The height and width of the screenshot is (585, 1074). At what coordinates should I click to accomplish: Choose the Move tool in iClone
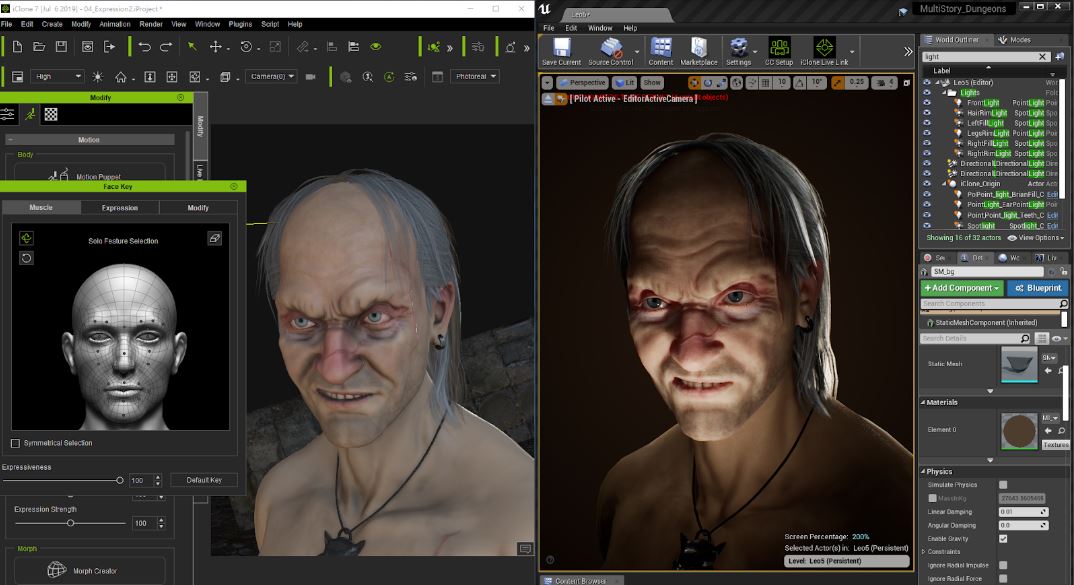click(216, 47)
